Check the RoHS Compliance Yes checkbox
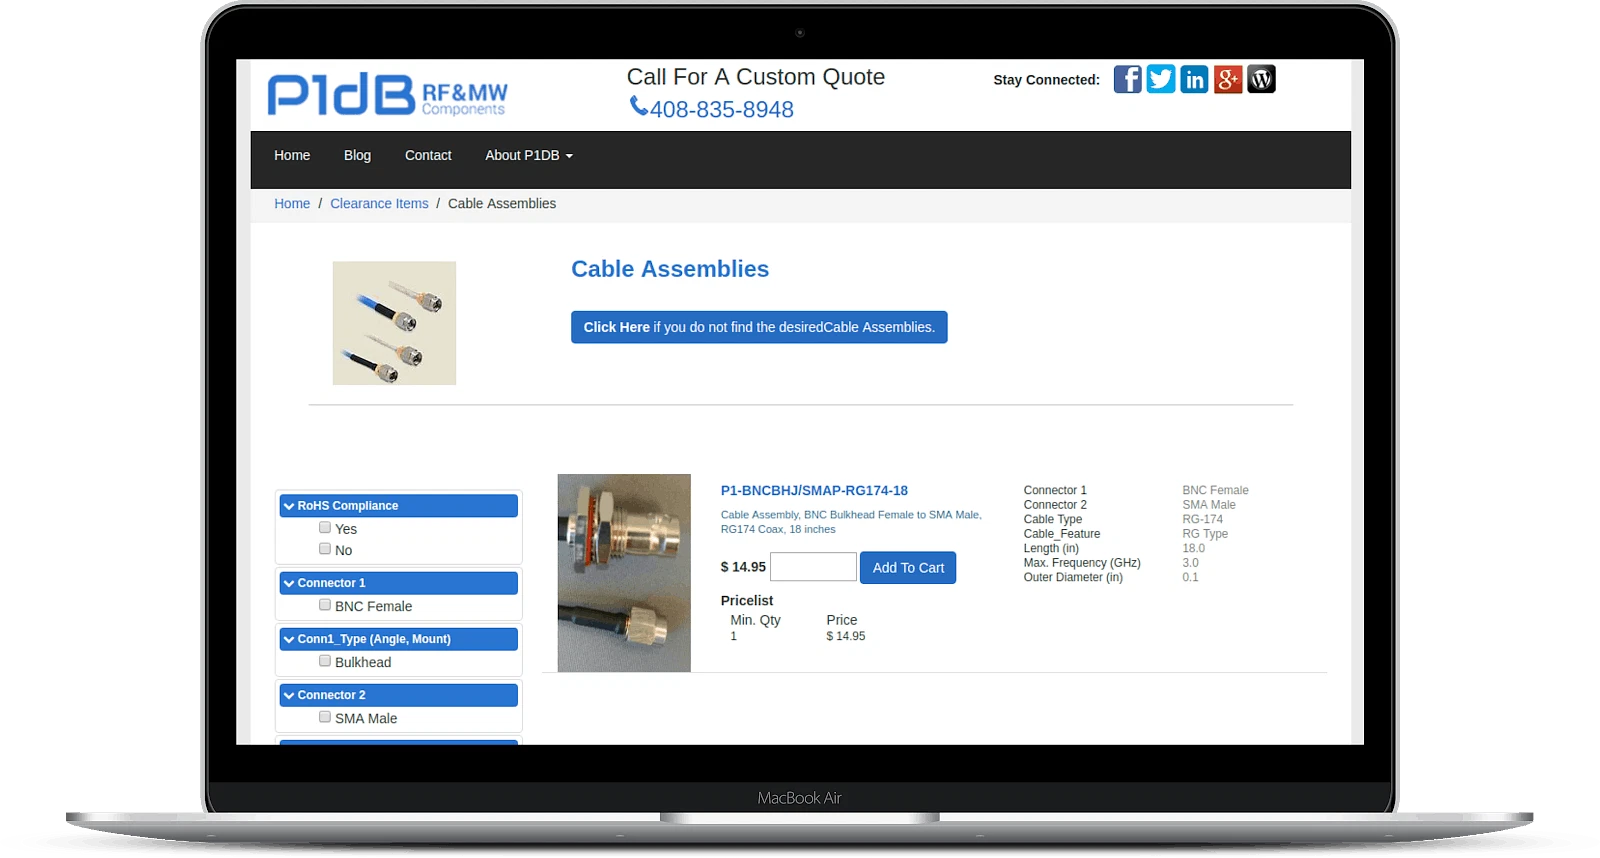 [325, 528]
